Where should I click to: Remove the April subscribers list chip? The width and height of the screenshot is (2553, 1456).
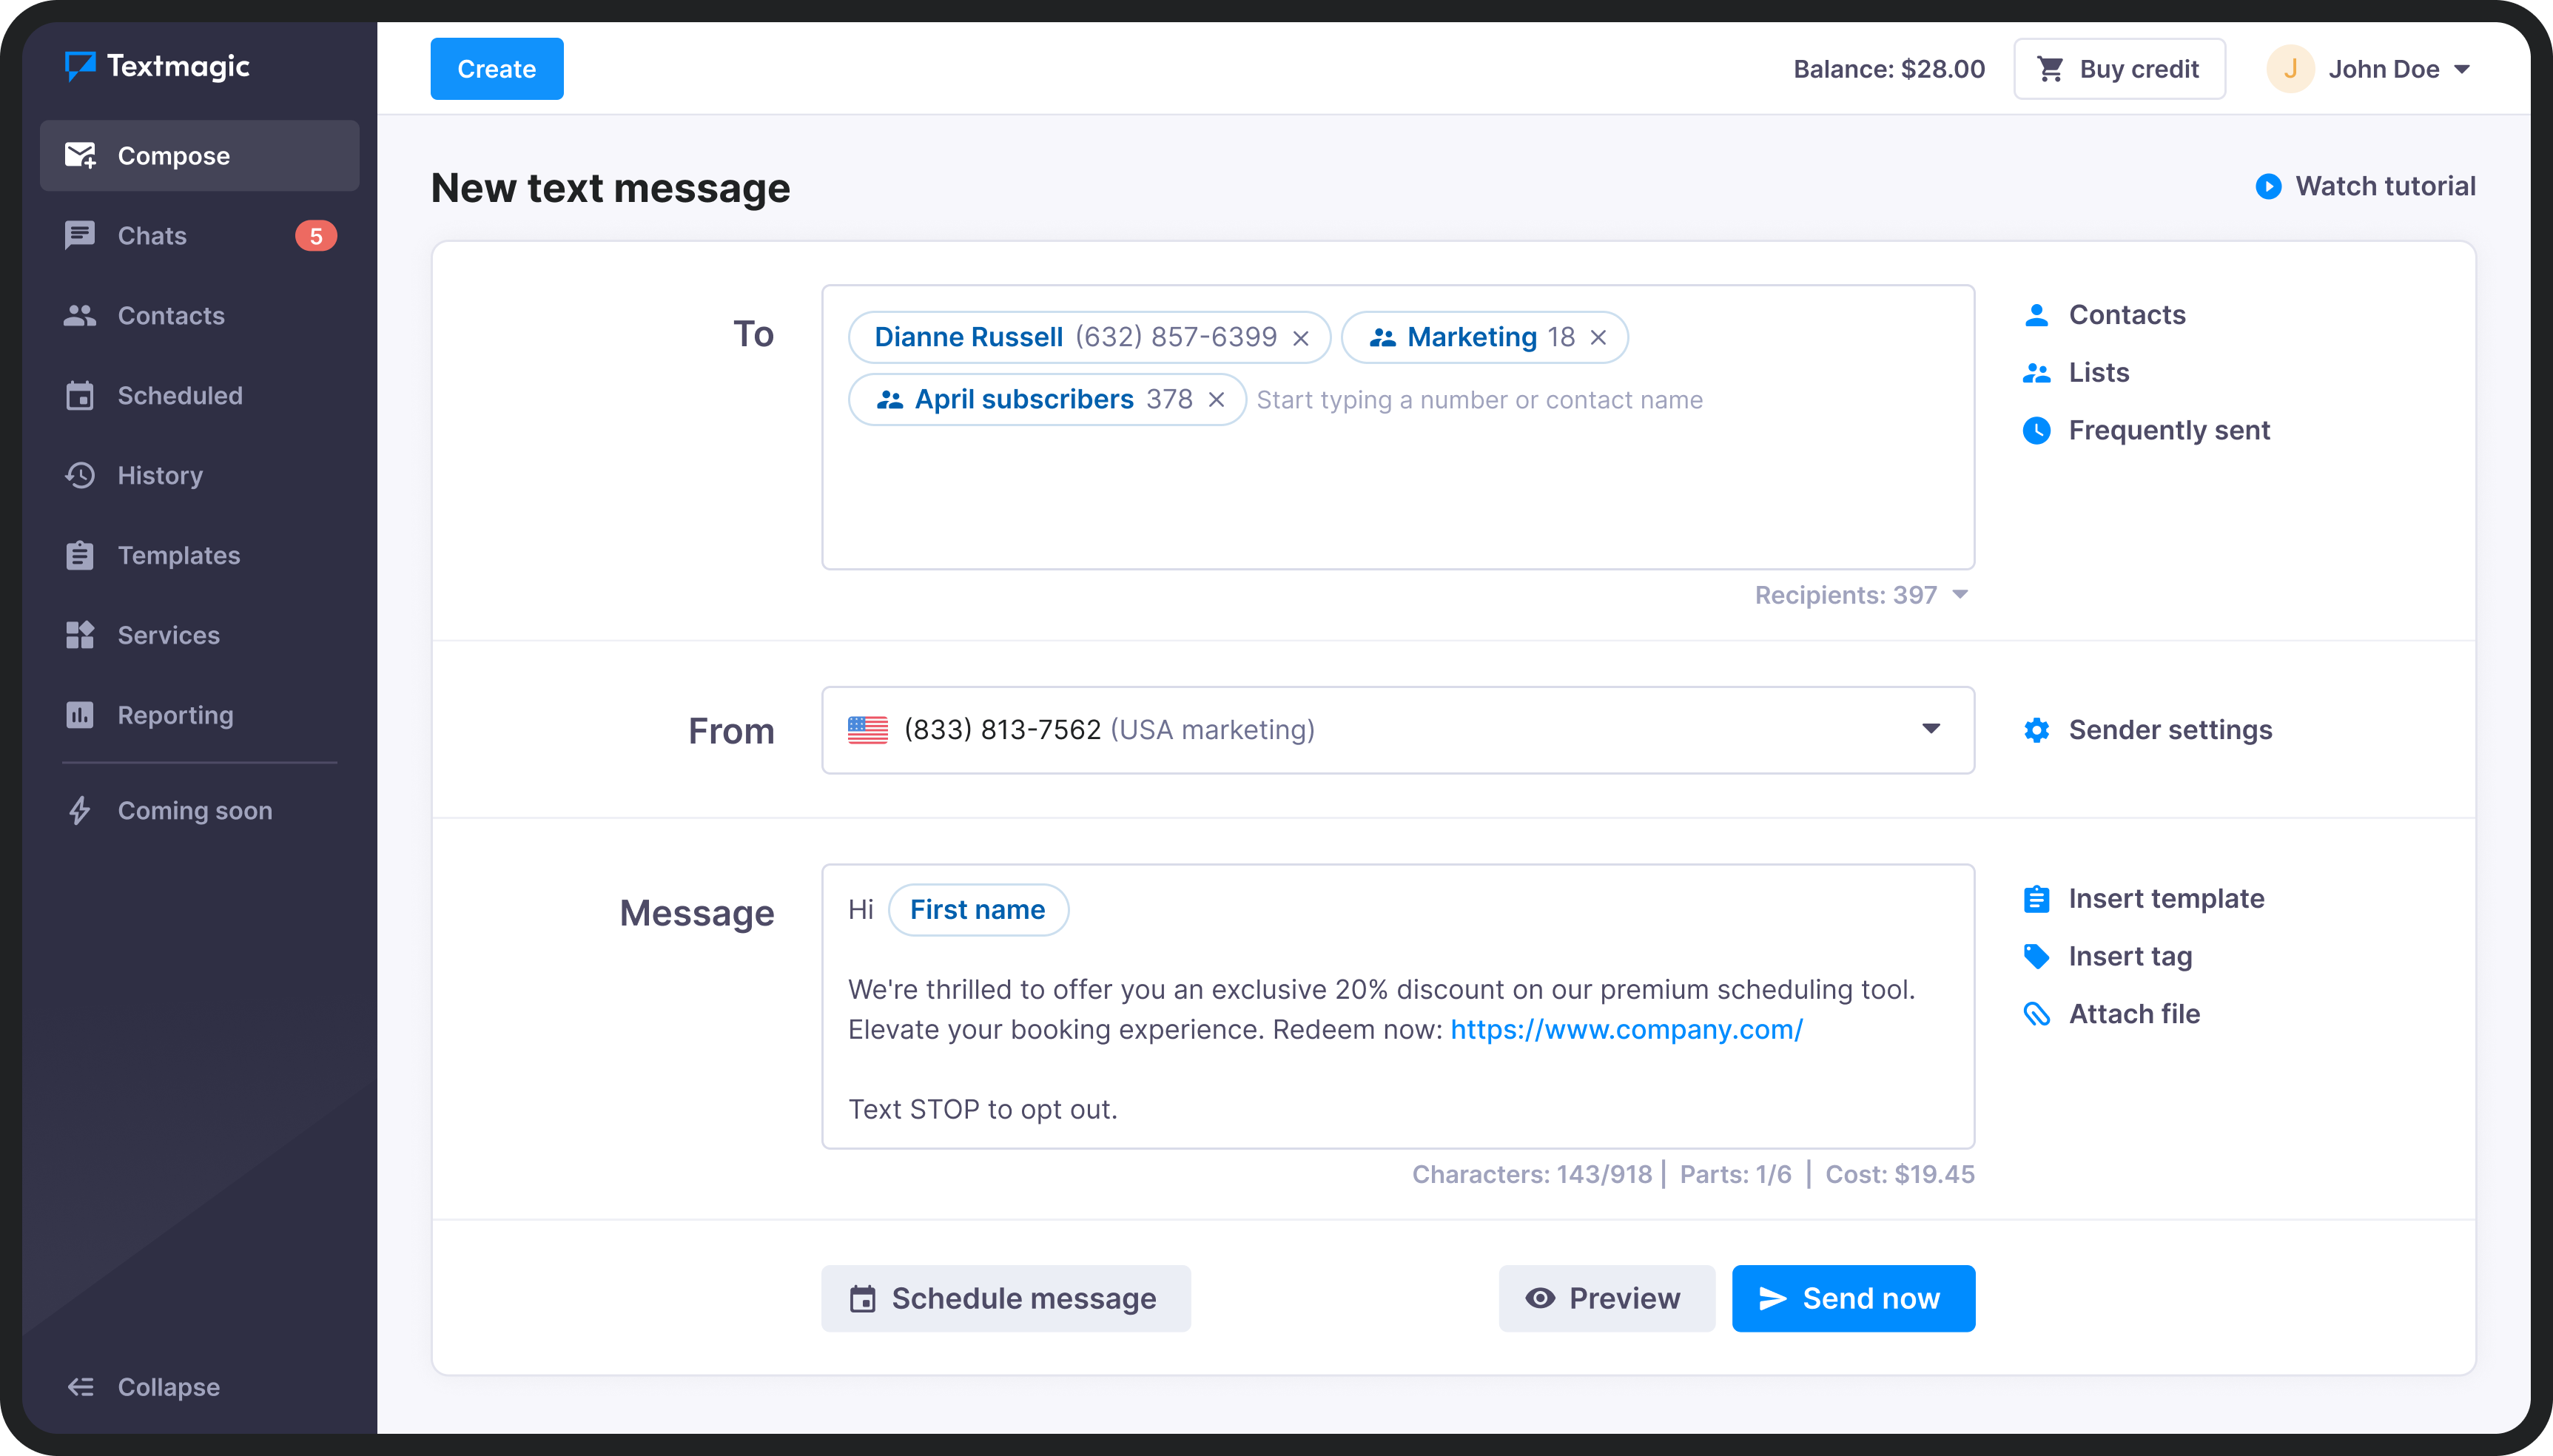pyautogui.click(x=1216, y=400)
